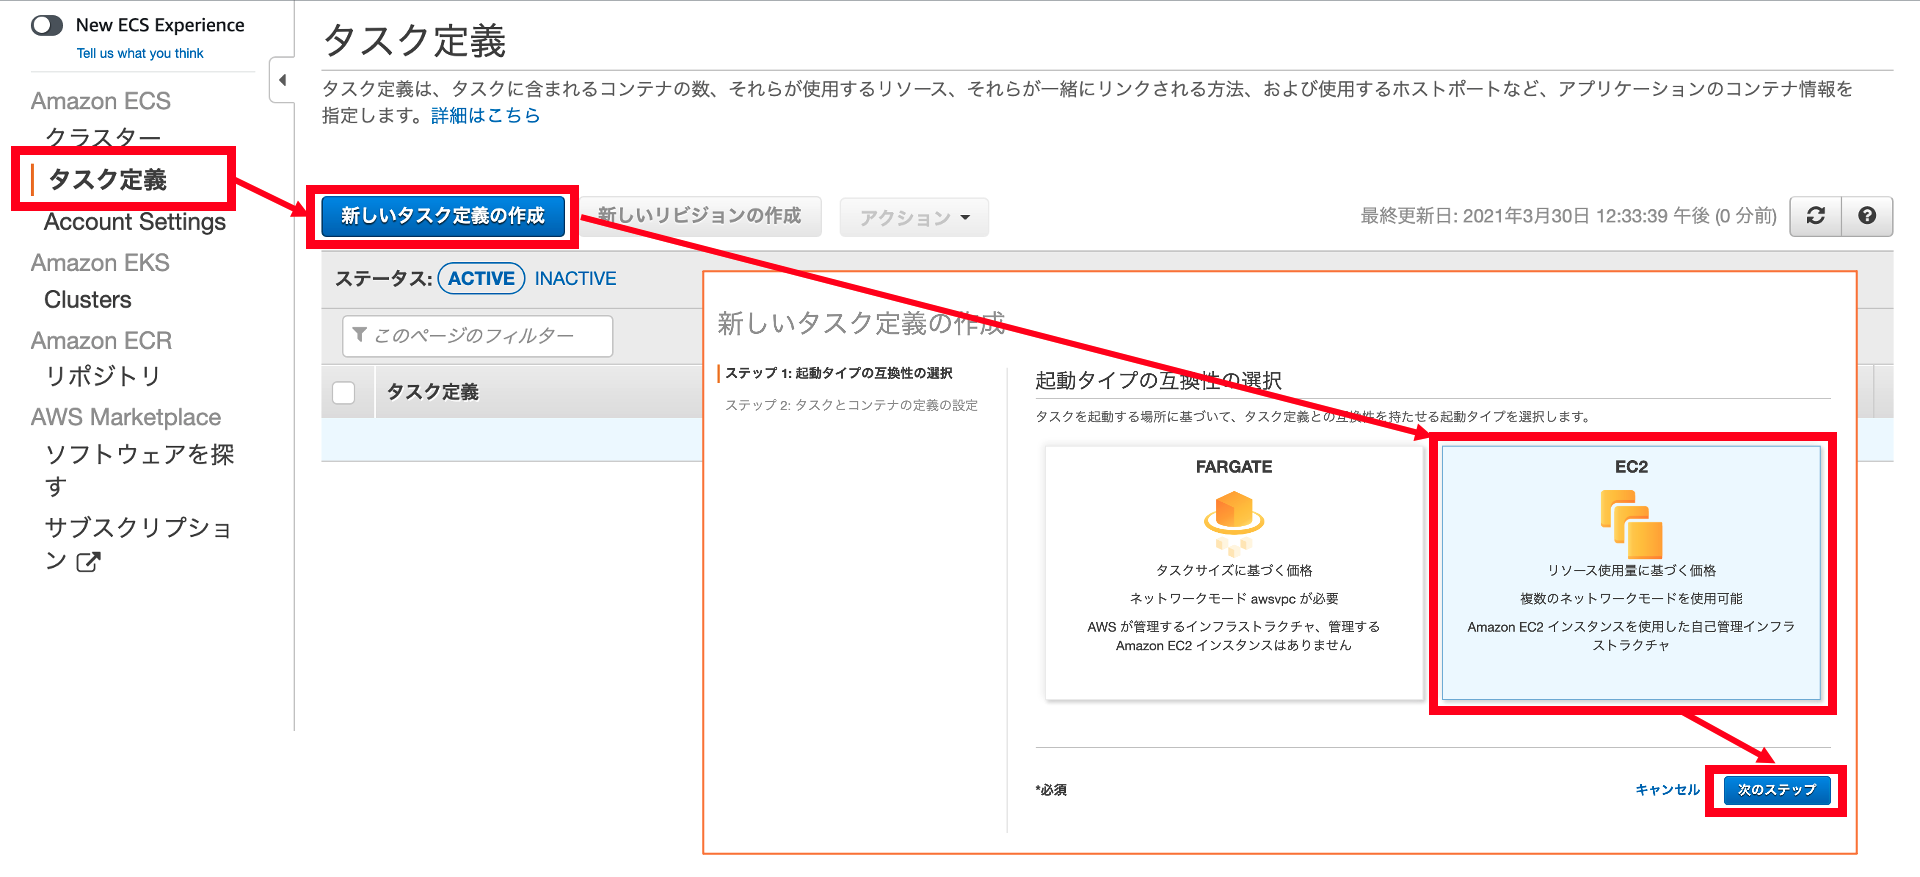Open サブスクリプション external link
The image size is (1920, 877).
pos(139,544)
